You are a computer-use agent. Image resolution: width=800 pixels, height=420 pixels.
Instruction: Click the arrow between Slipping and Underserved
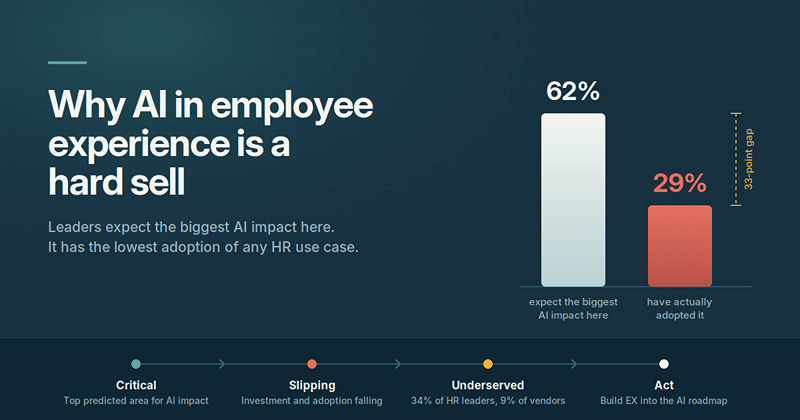[x=398, y=364]
